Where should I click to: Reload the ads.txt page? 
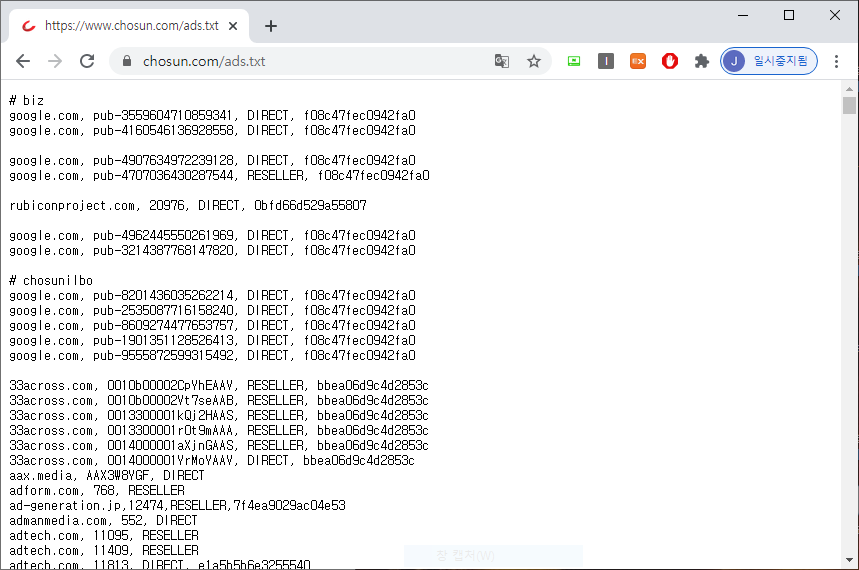pos(87,61)
